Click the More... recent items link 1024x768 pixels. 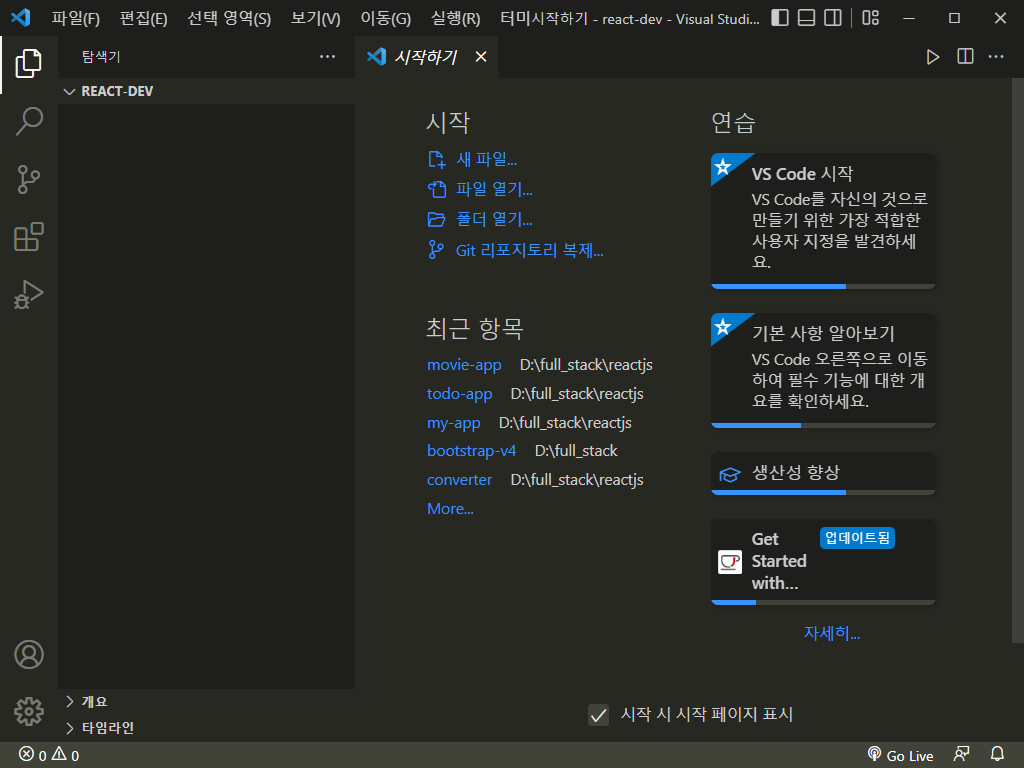pyautogui.click(x=450, y=508)
